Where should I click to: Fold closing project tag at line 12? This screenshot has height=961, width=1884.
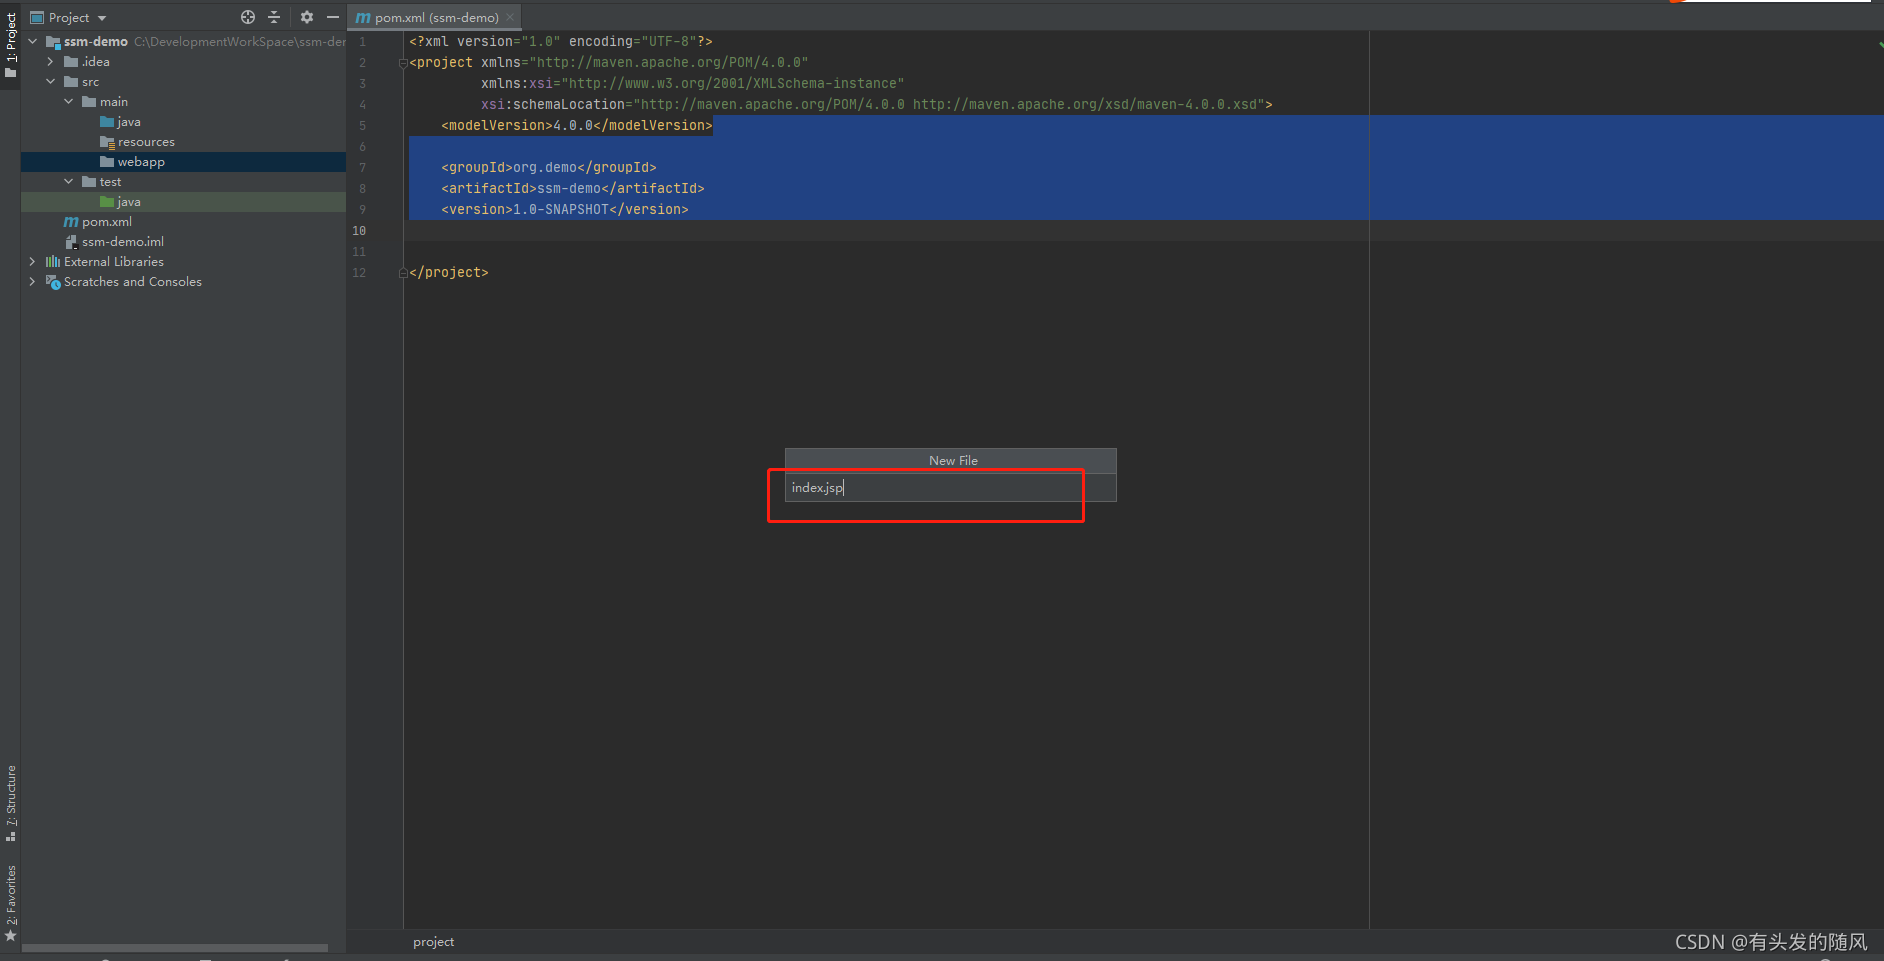coord(403,273)
